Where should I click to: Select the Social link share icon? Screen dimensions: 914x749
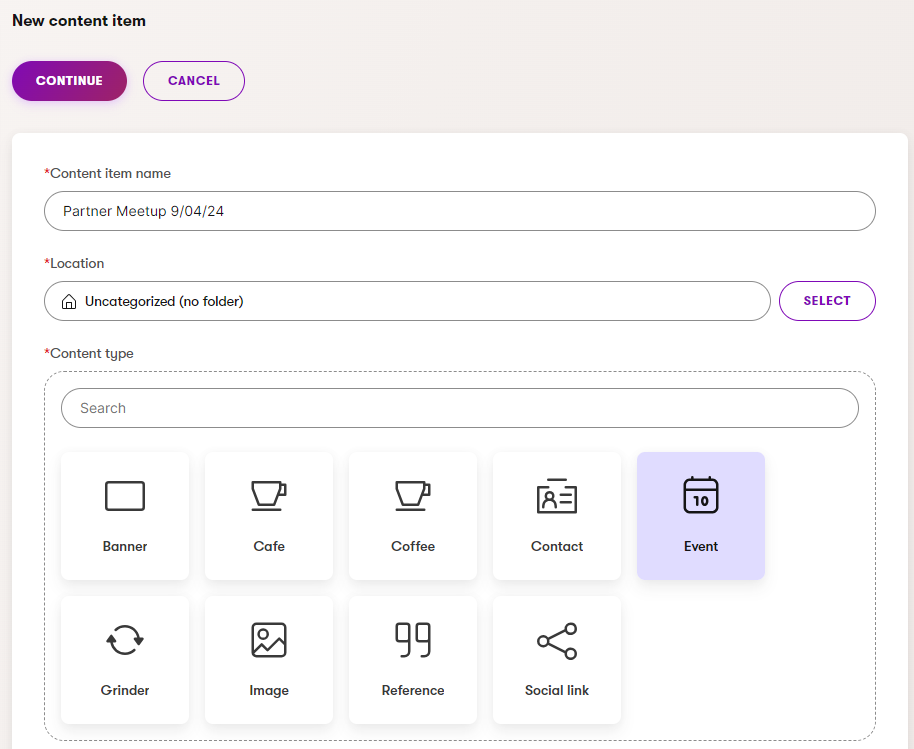click(x=556, y=640)
